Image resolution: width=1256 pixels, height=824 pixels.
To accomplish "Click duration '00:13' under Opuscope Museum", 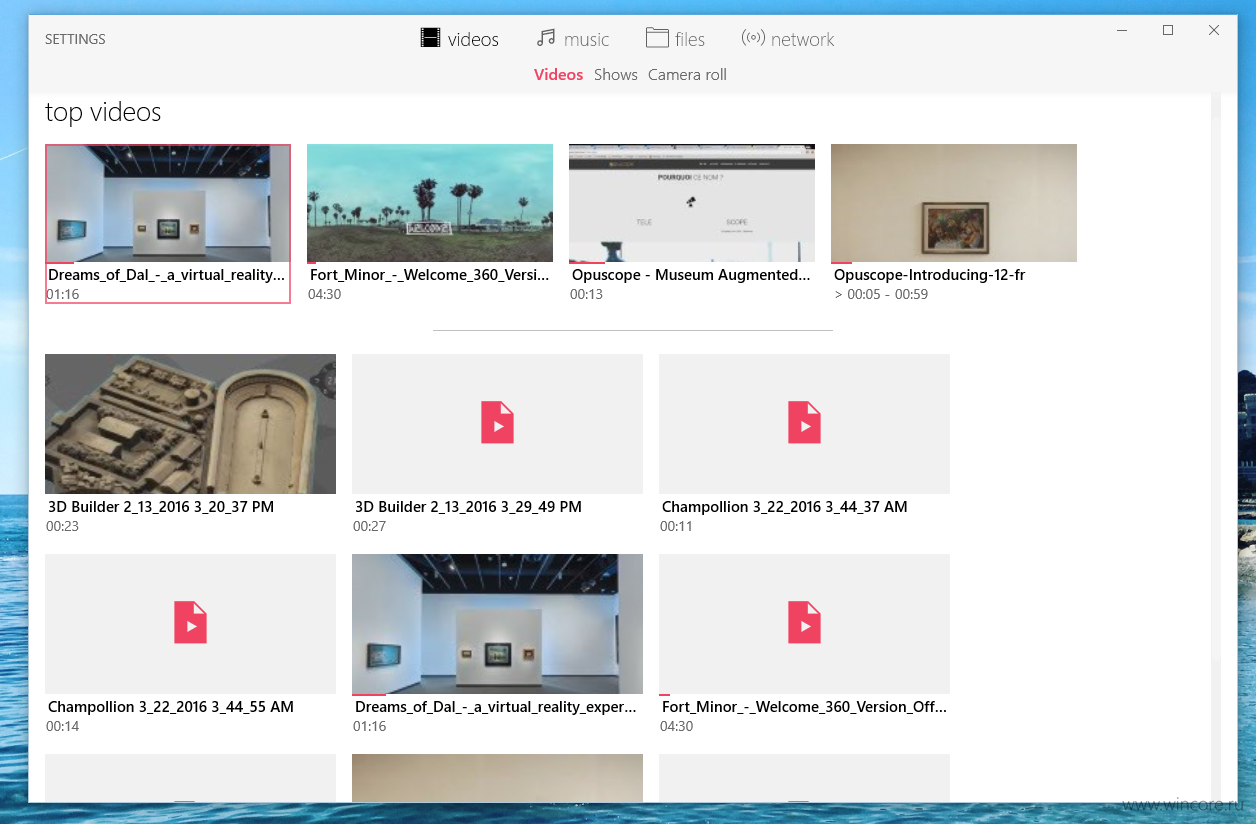I will 586,295.
